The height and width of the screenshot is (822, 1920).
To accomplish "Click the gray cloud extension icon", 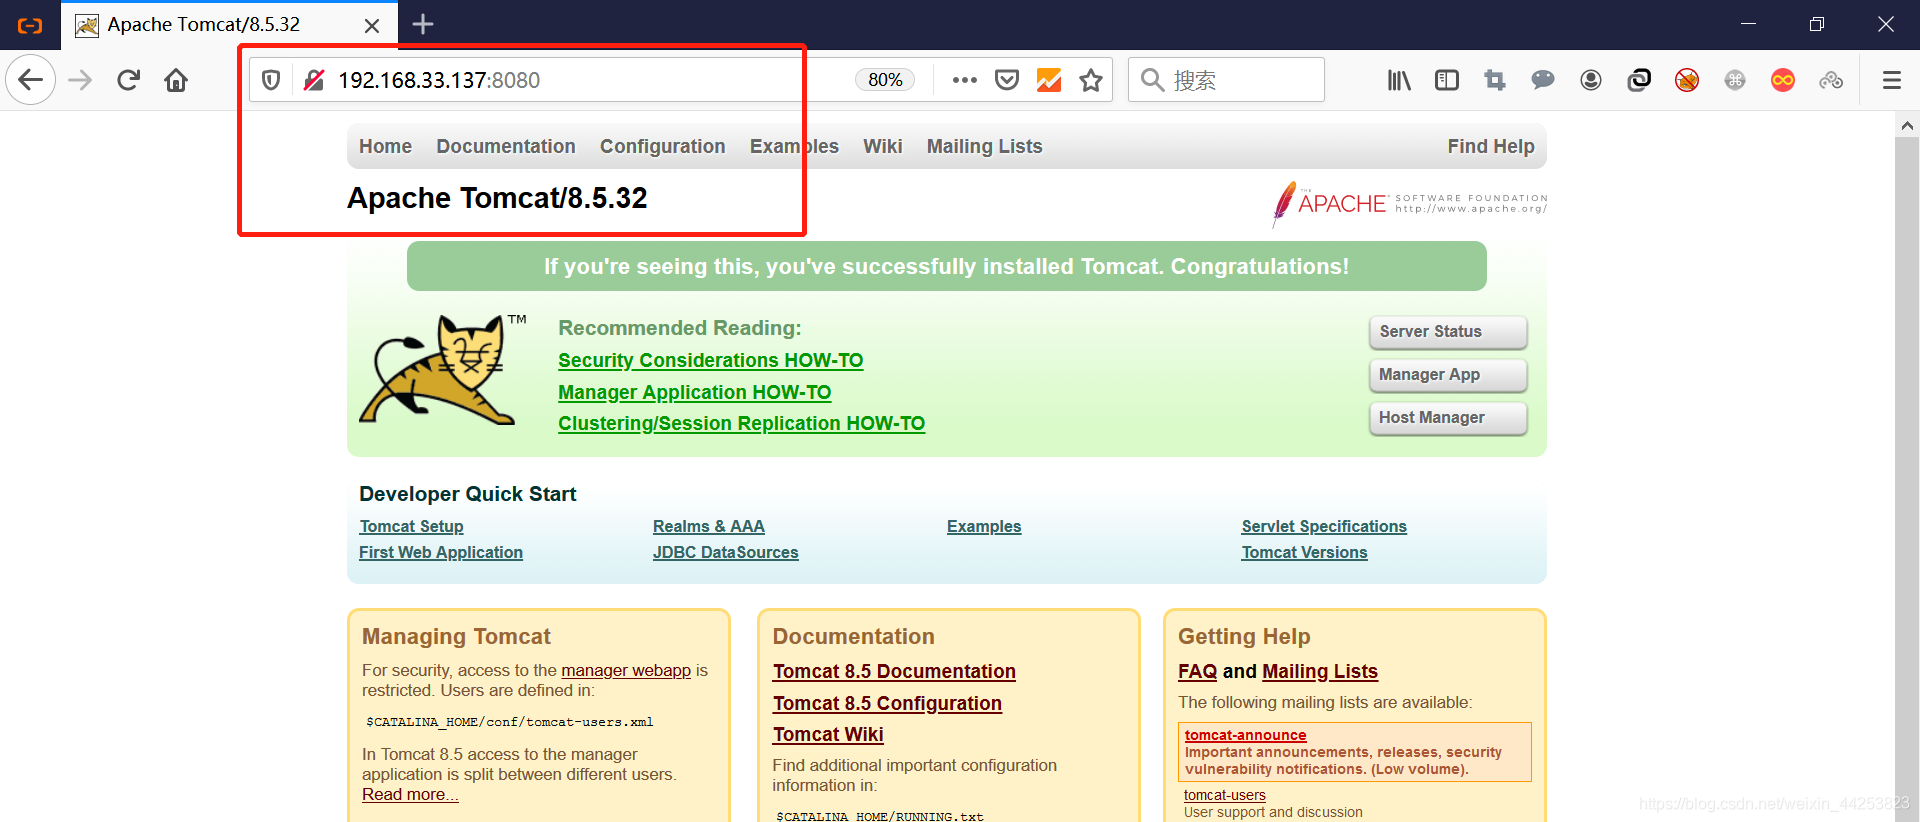I will pos(1831,80).
